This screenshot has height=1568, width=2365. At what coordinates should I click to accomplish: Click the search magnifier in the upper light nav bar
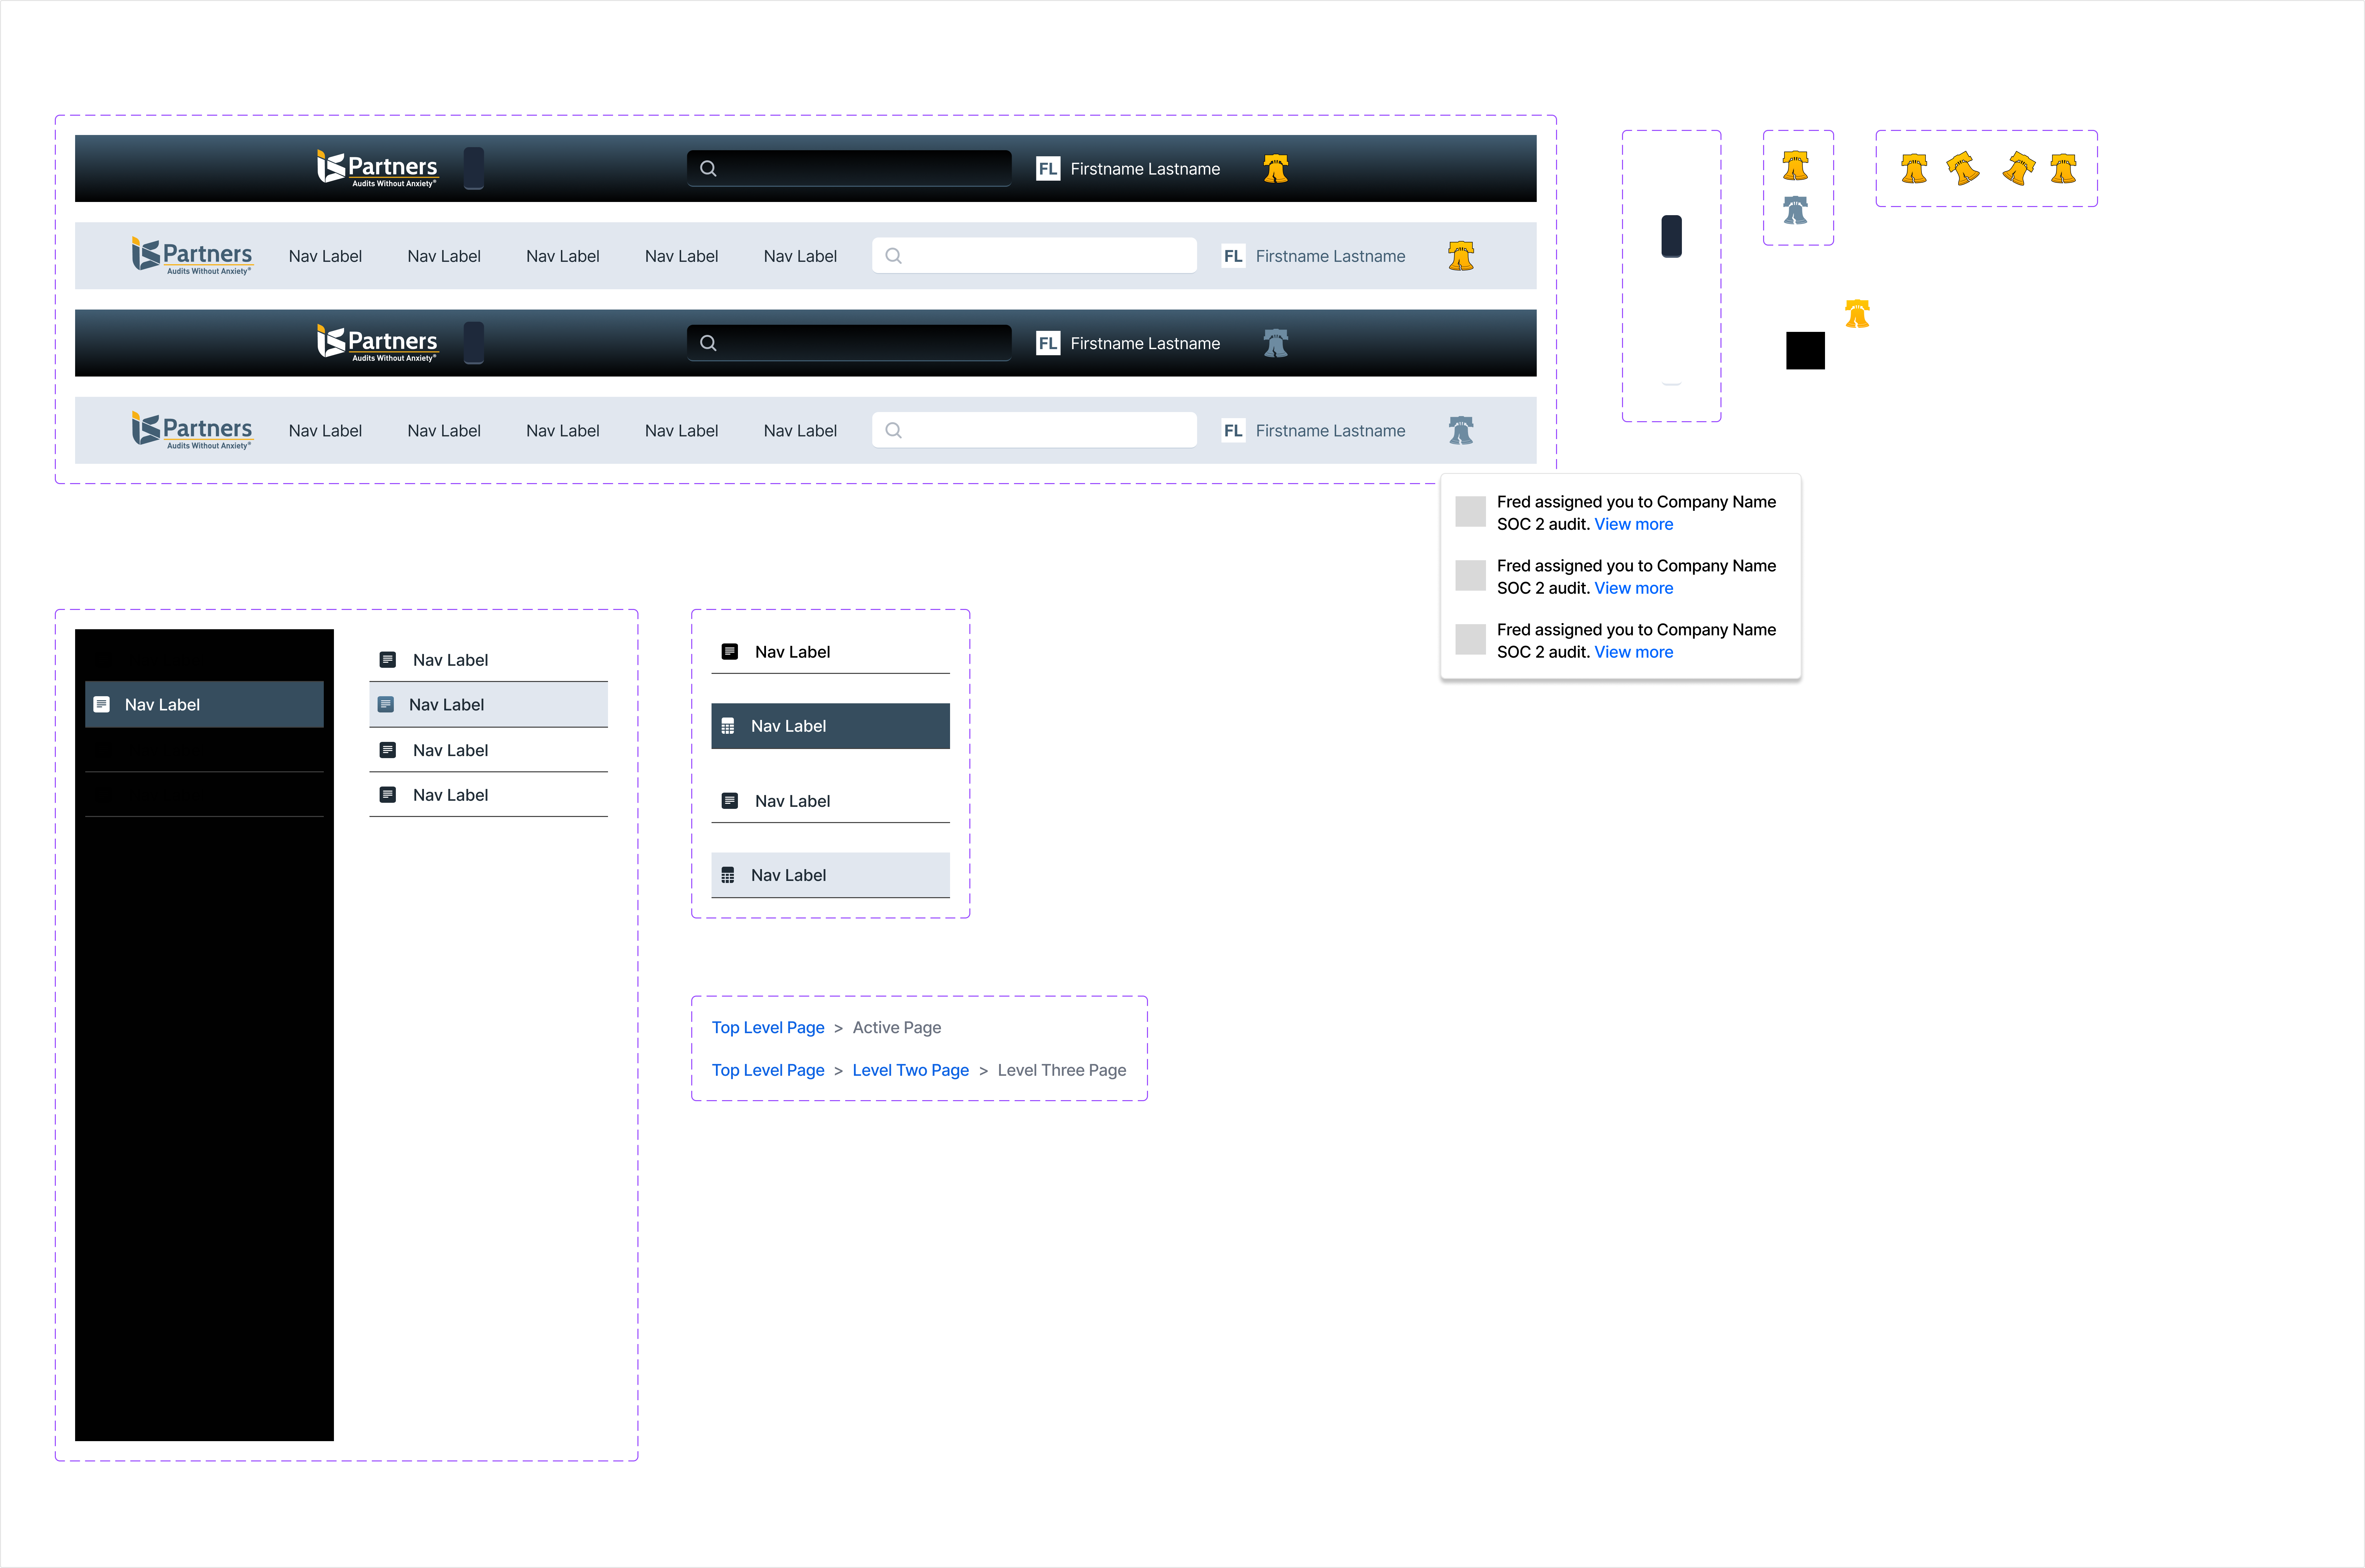894,256
